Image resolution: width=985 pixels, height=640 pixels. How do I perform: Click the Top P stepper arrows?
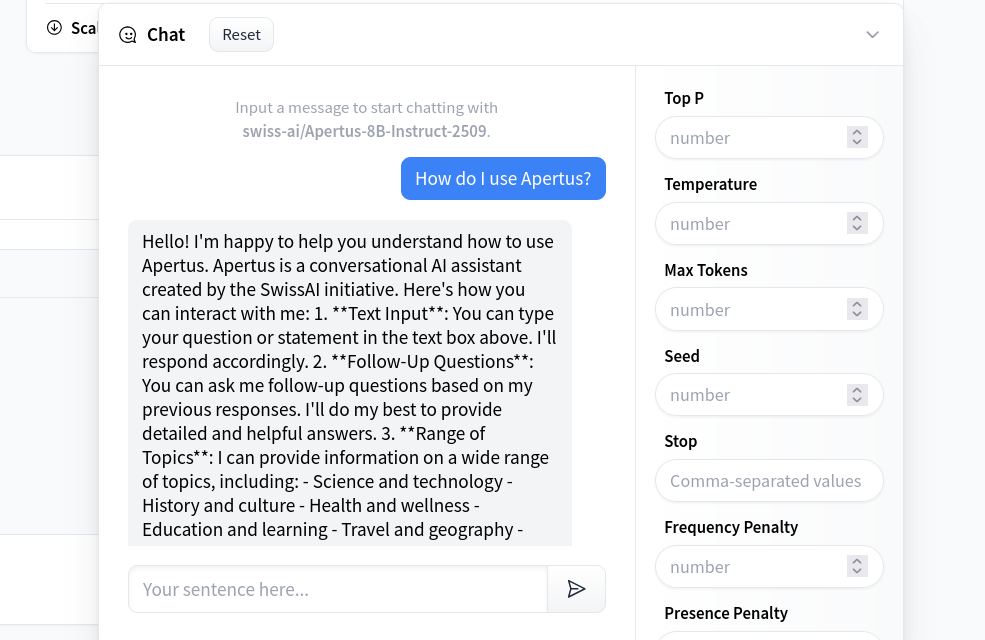pyautogui.click(x=857, y=138)
